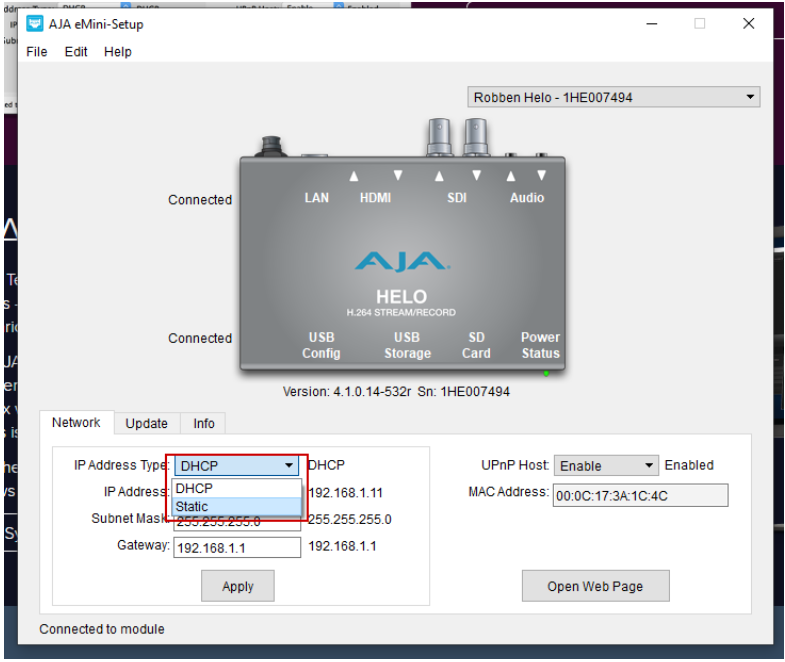Click the Audio input up-arrow indicator

511,176
